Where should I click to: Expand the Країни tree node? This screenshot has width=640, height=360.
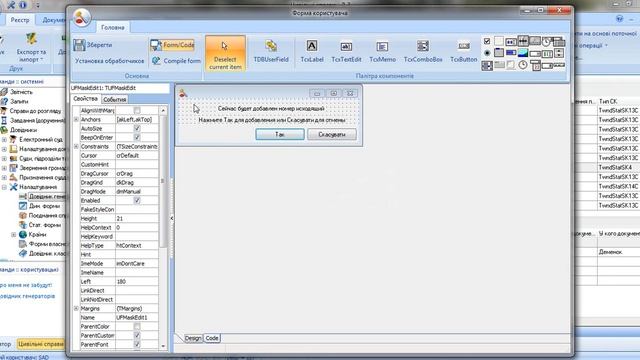(x=14, y=235)
